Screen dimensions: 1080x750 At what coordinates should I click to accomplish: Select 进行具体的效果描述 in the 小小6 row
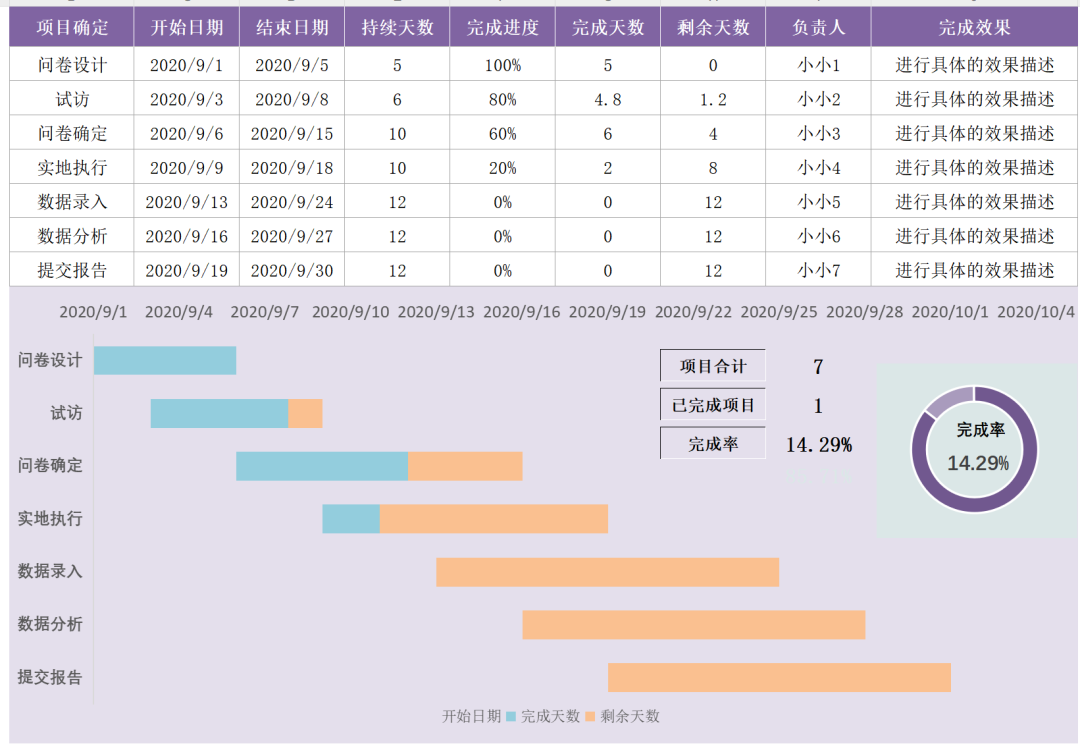tap(975, 236)
